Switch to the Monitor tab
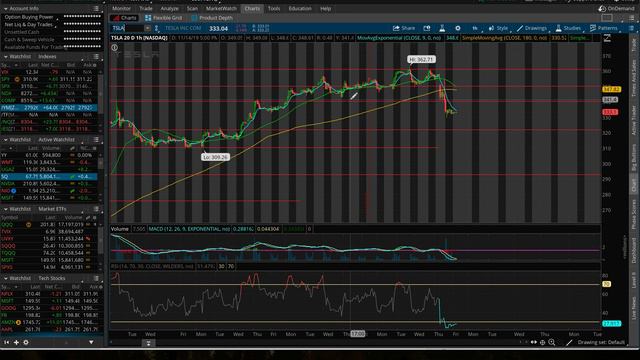The width and height of the screenshot is (640, 360). click(x=121, y=9)
